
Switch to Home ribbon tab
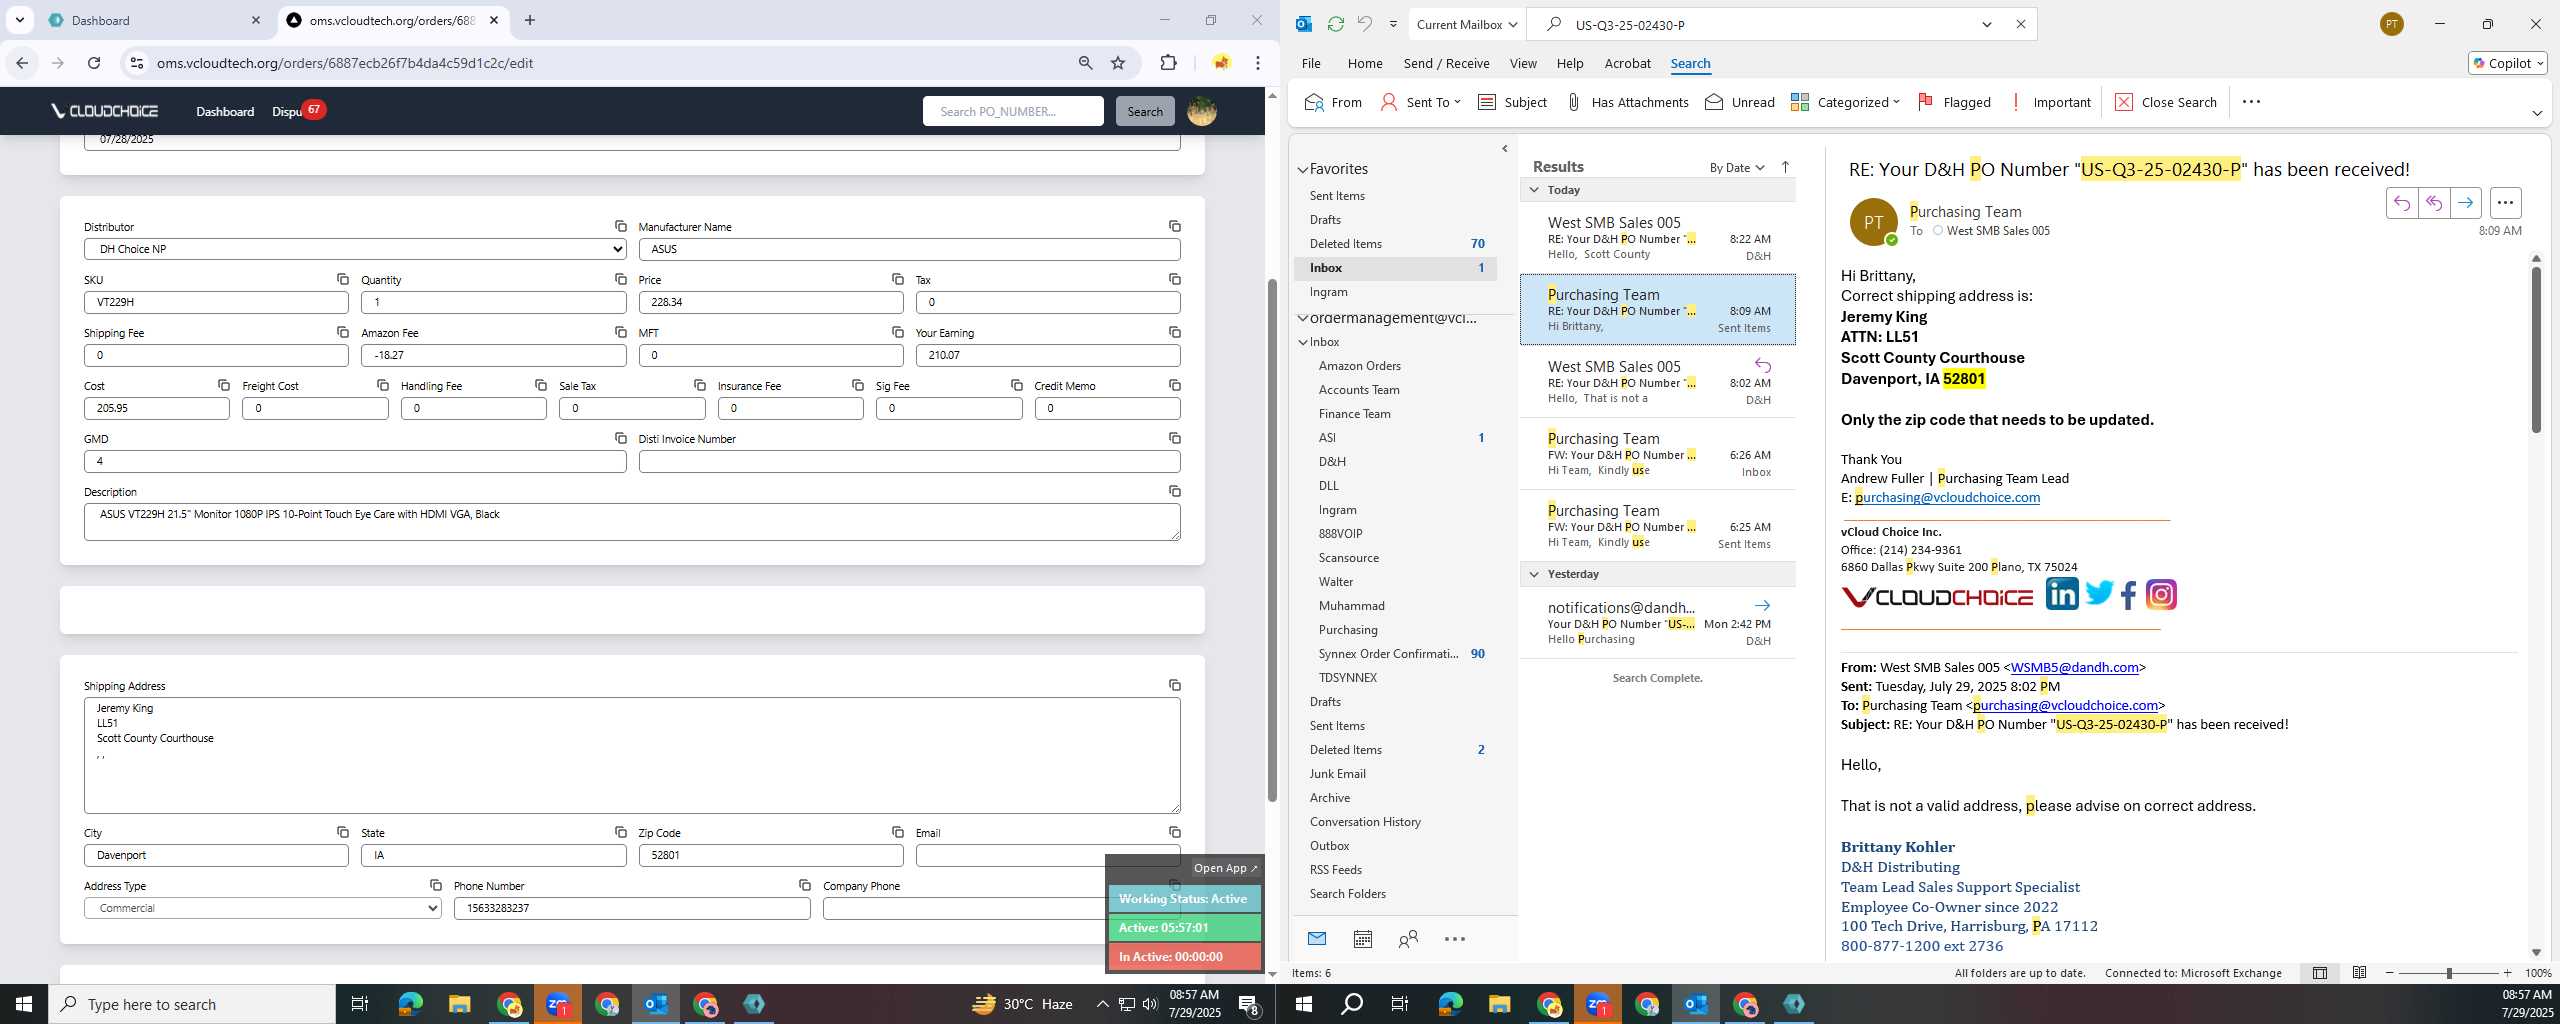point(1365,63)
